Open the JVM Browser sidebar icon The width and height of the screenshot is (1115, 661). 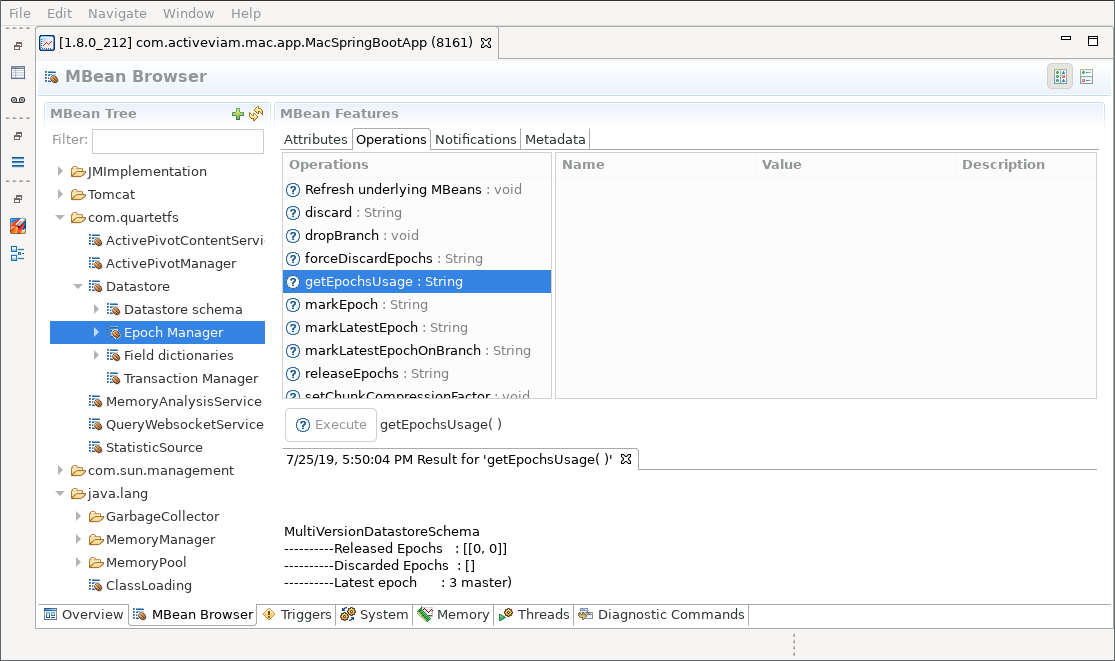18,72
